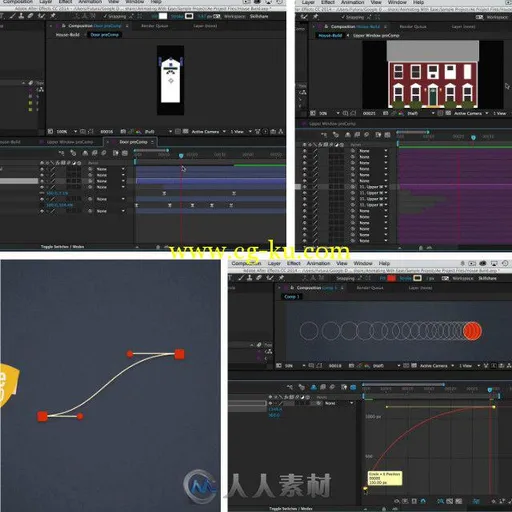Viewport: 512px width, 512px height.
Task: Open the Graph Editor in the Door preComp timeline
Action: click(125, 153)
